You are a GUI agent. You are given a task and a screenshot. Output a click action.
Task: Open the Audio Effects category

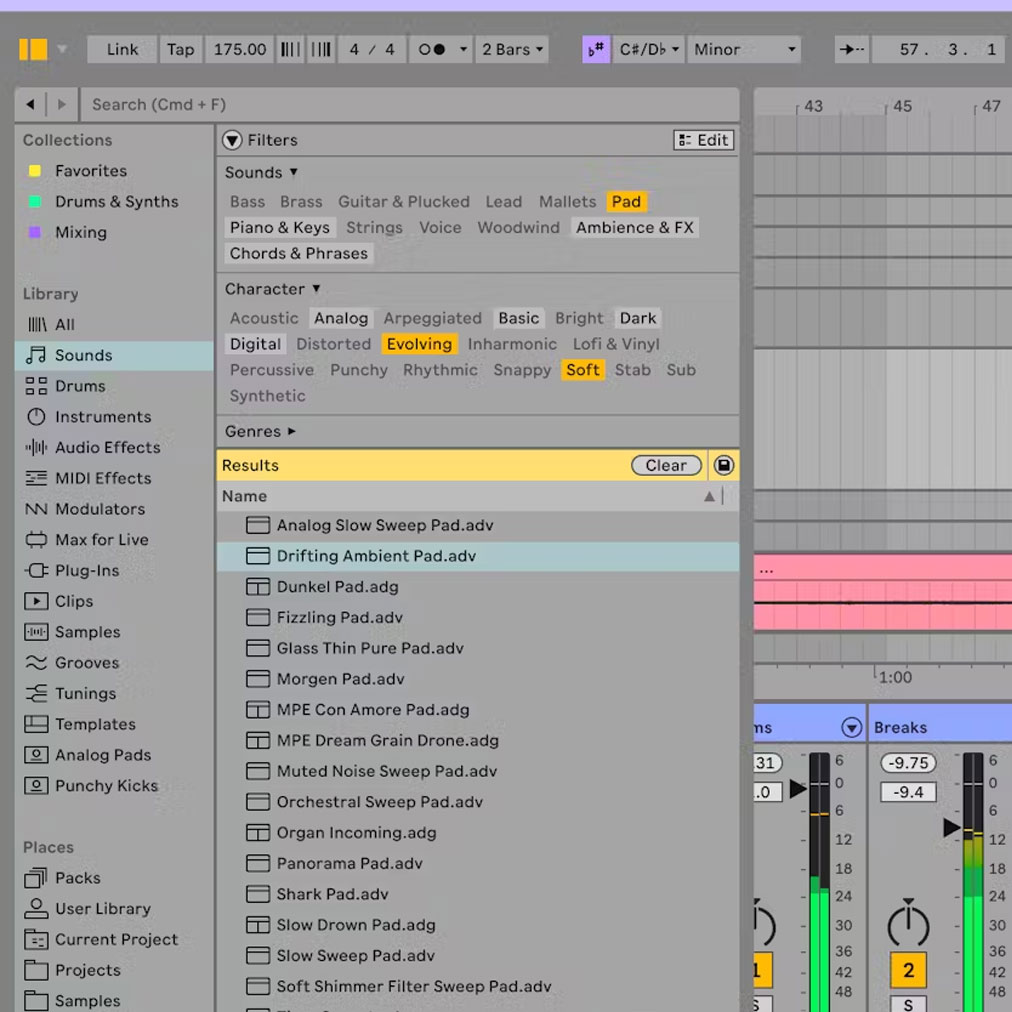114,447
